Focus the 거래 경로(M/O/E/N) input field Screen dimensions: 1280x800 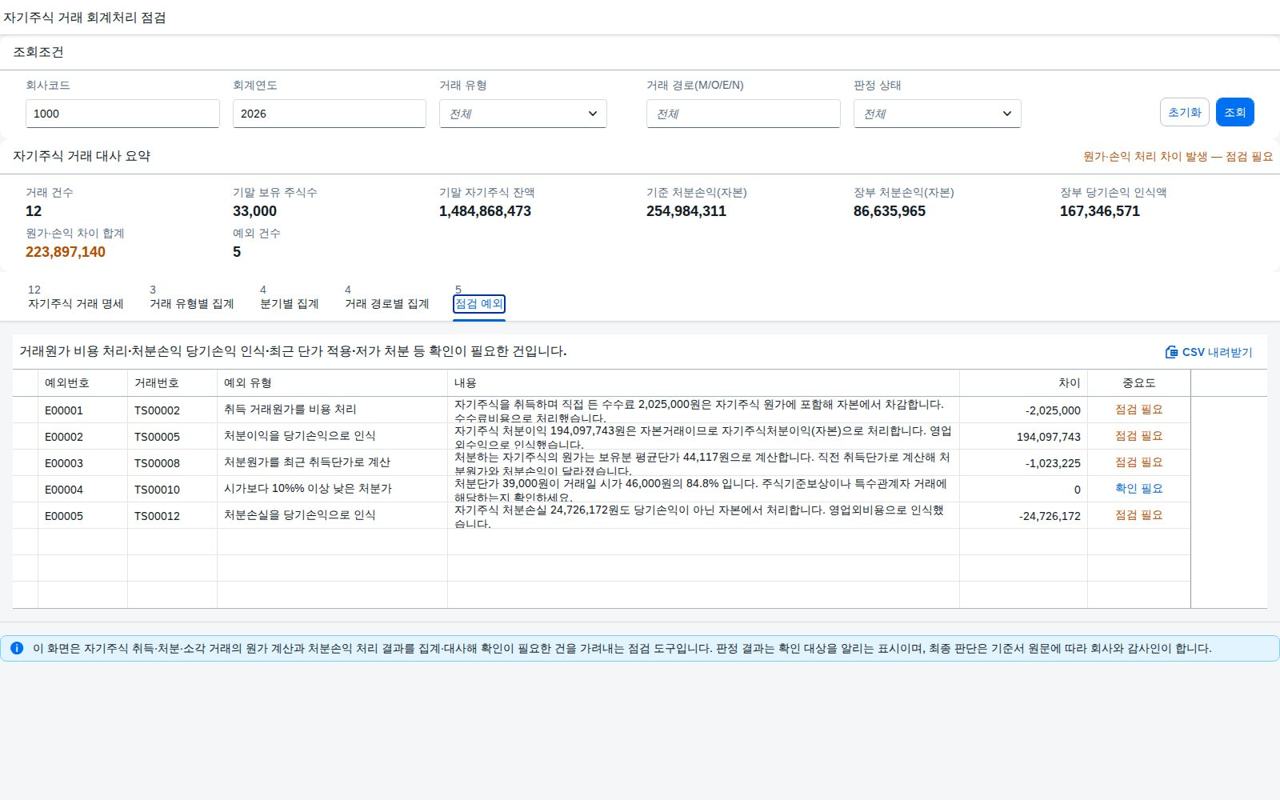pyautogui.click(x=743, y=113)
